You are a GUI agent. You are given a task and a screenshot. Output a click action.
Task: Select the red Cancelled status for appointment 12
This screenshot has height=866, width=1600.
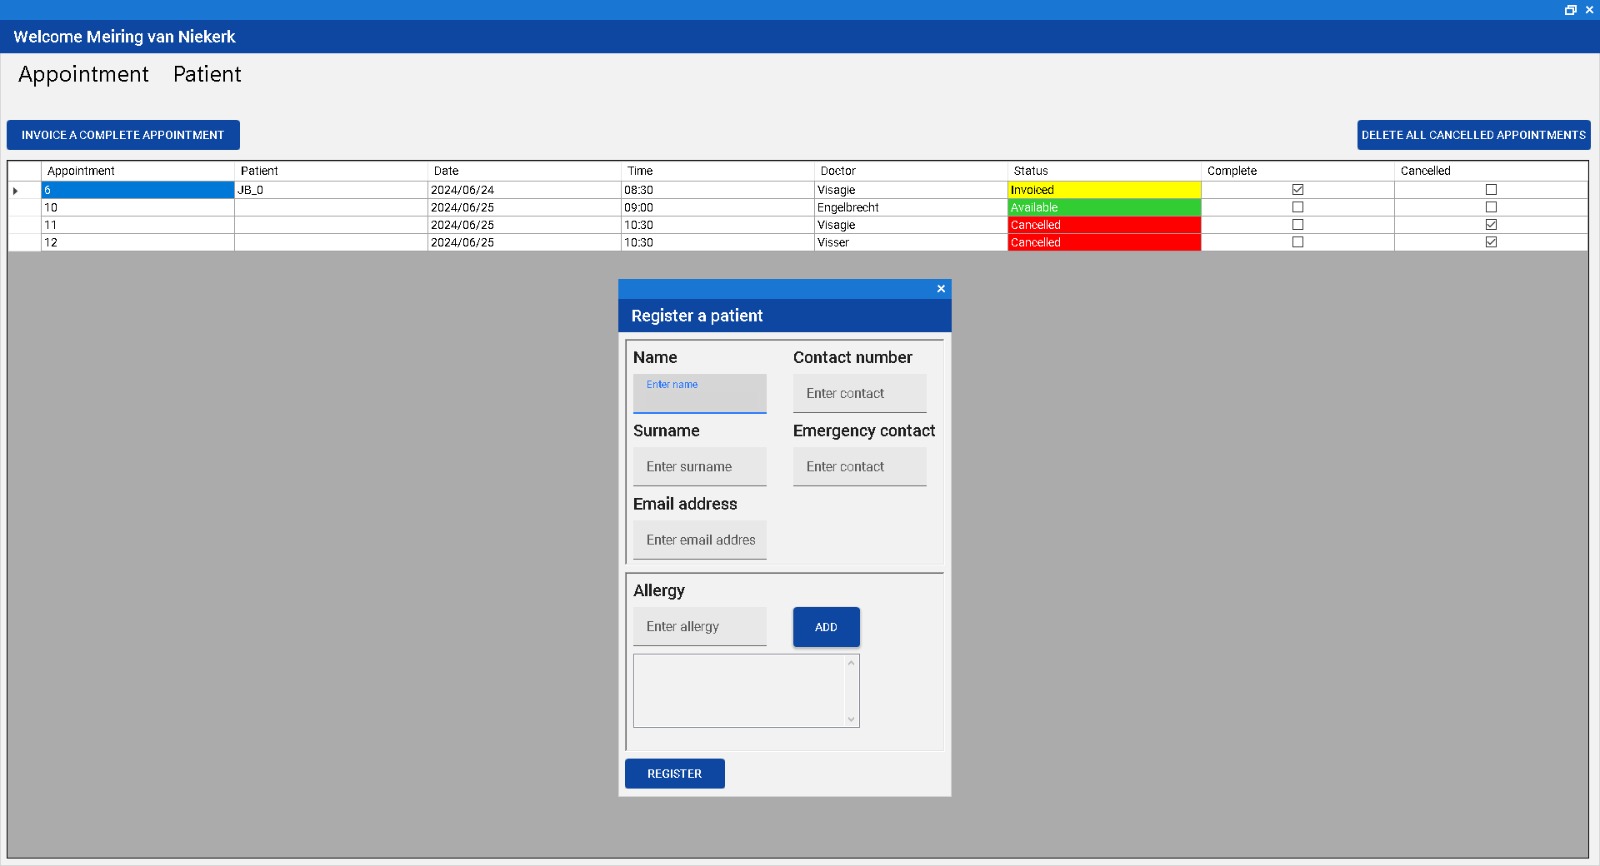(x=1104, y=242)
